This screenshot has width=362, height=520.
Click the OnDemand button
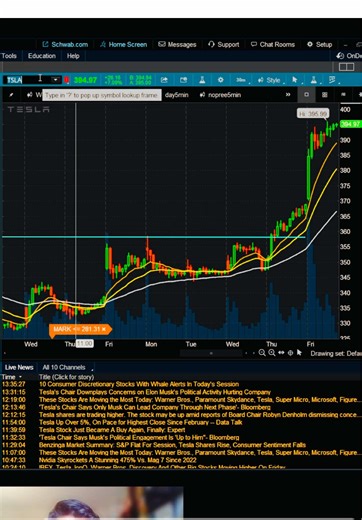(349, 56)
